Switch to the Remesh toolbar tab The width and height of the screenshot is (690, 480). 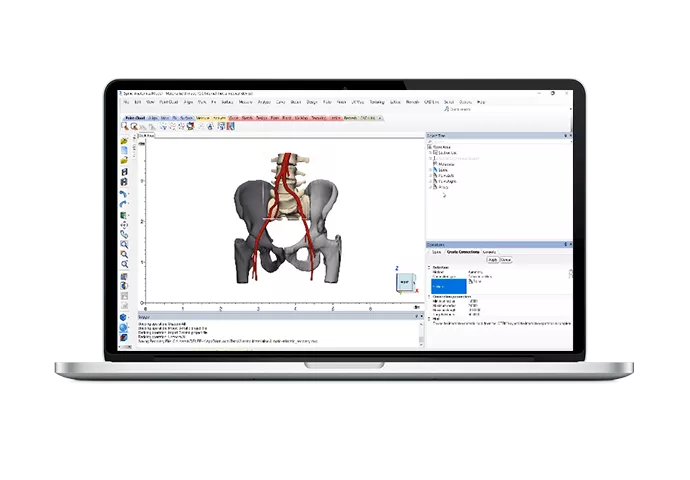tap(350, 118)
